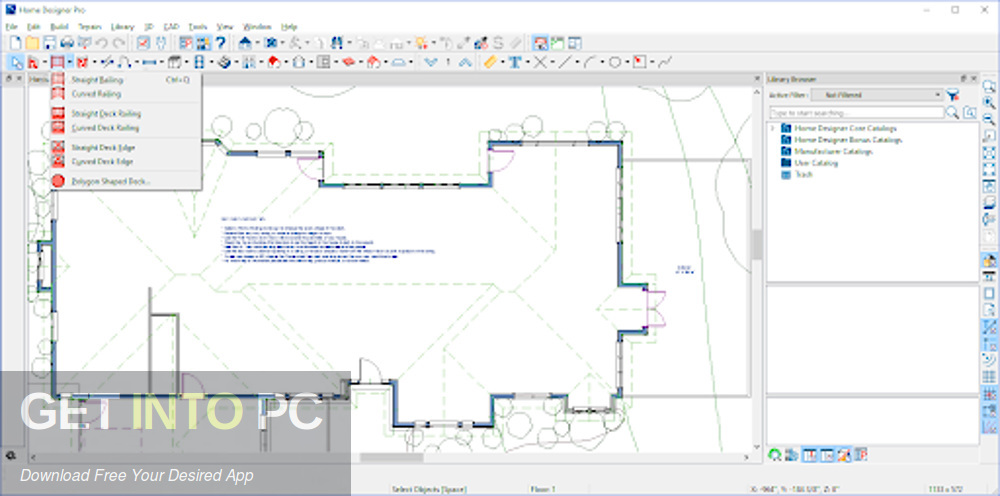This screenshot has height=496, width=1000.
Task: Select the diagonal Draw Line tool
Action: [564, 62]
